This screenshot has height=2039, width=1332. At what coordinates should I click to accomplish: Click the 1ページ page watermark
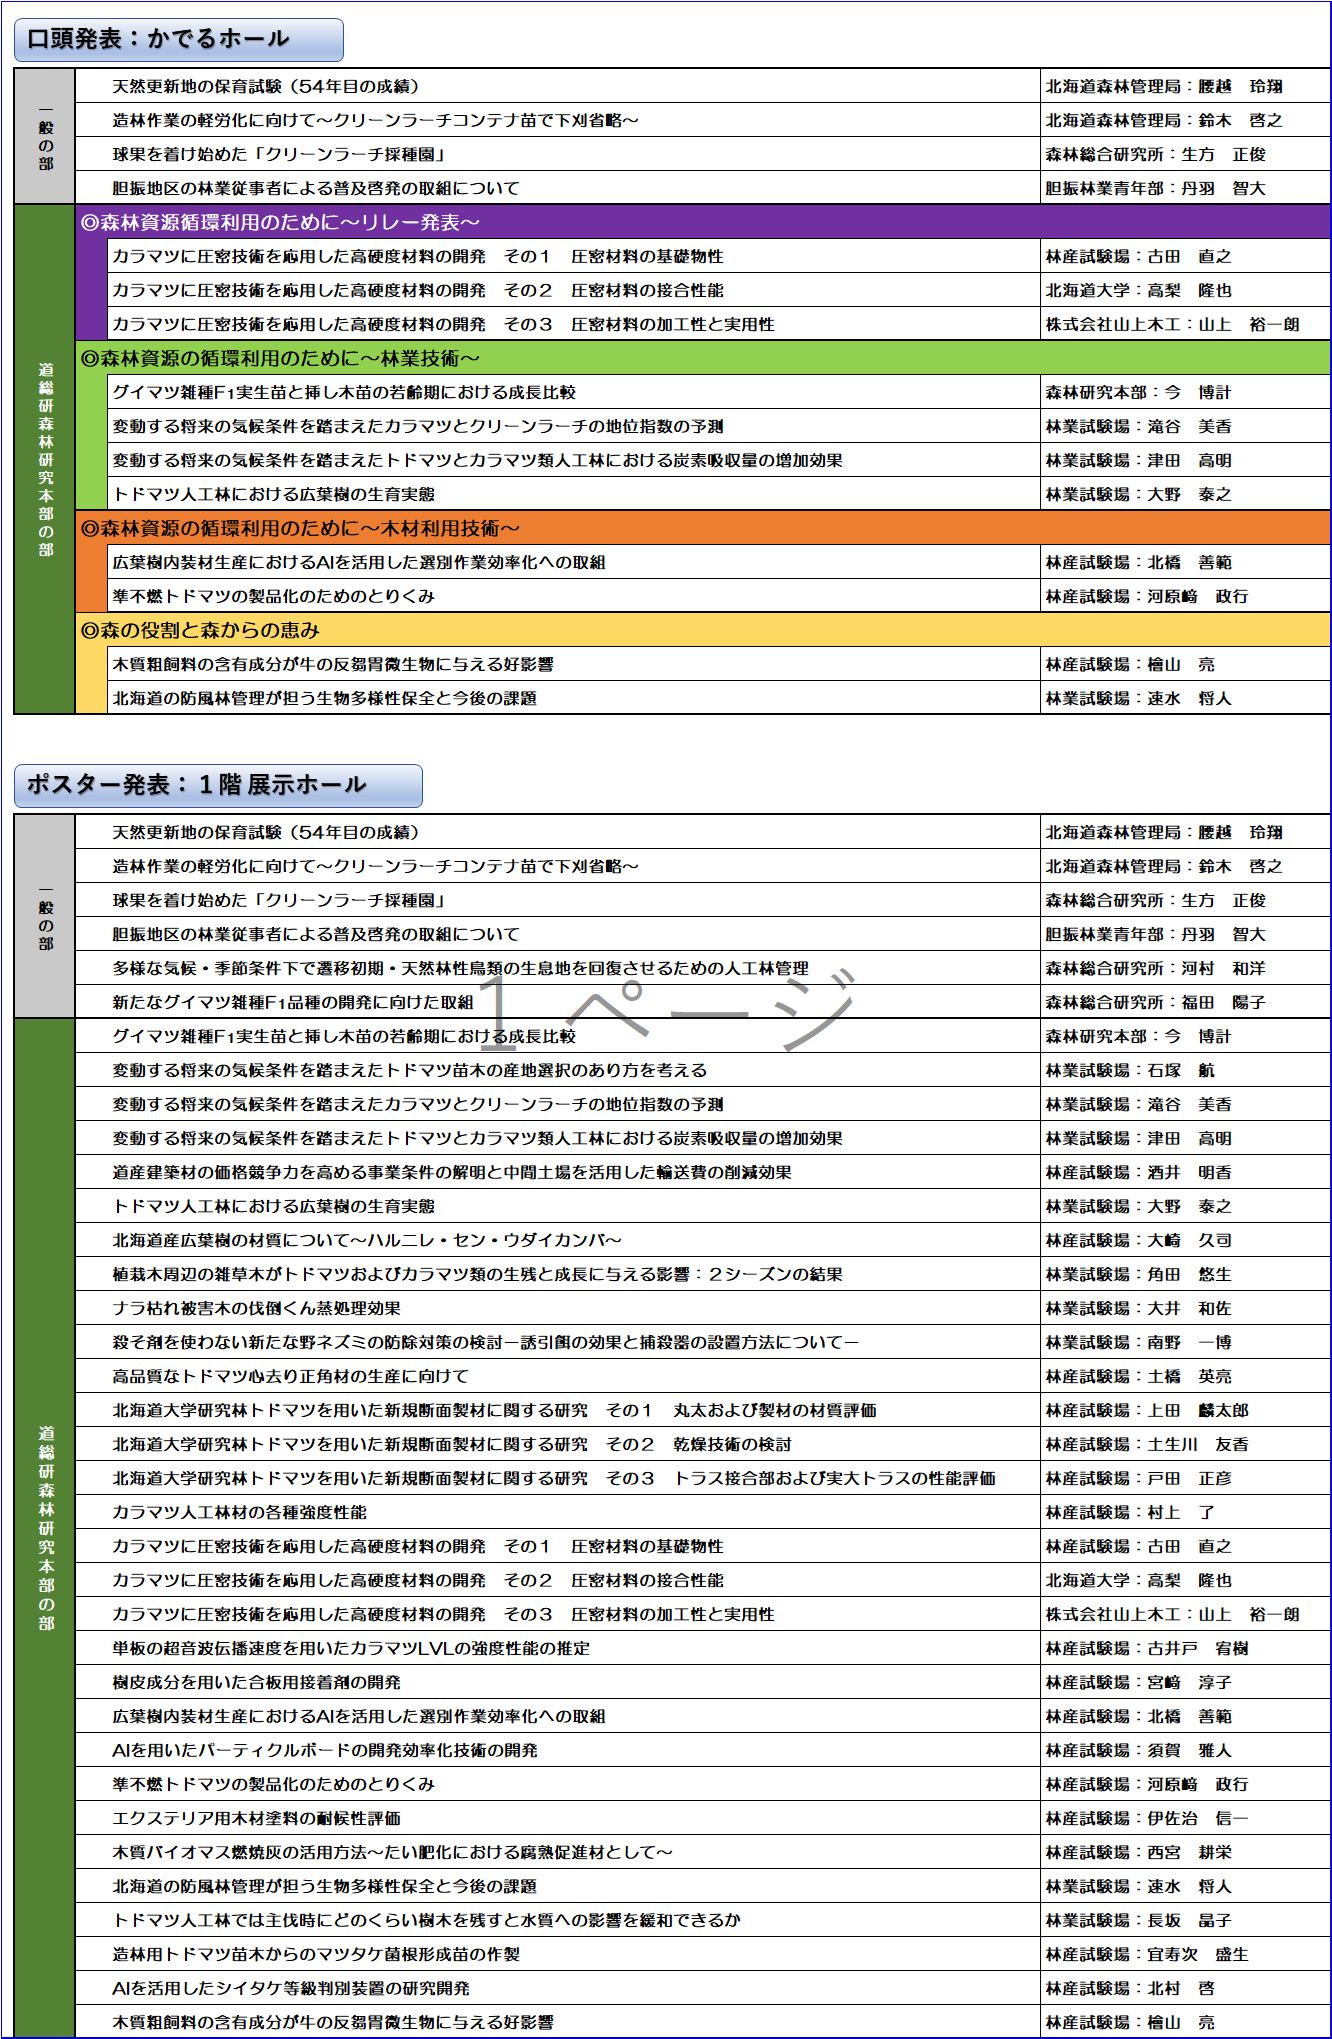pyautogui.click(x=667, y=1010)
